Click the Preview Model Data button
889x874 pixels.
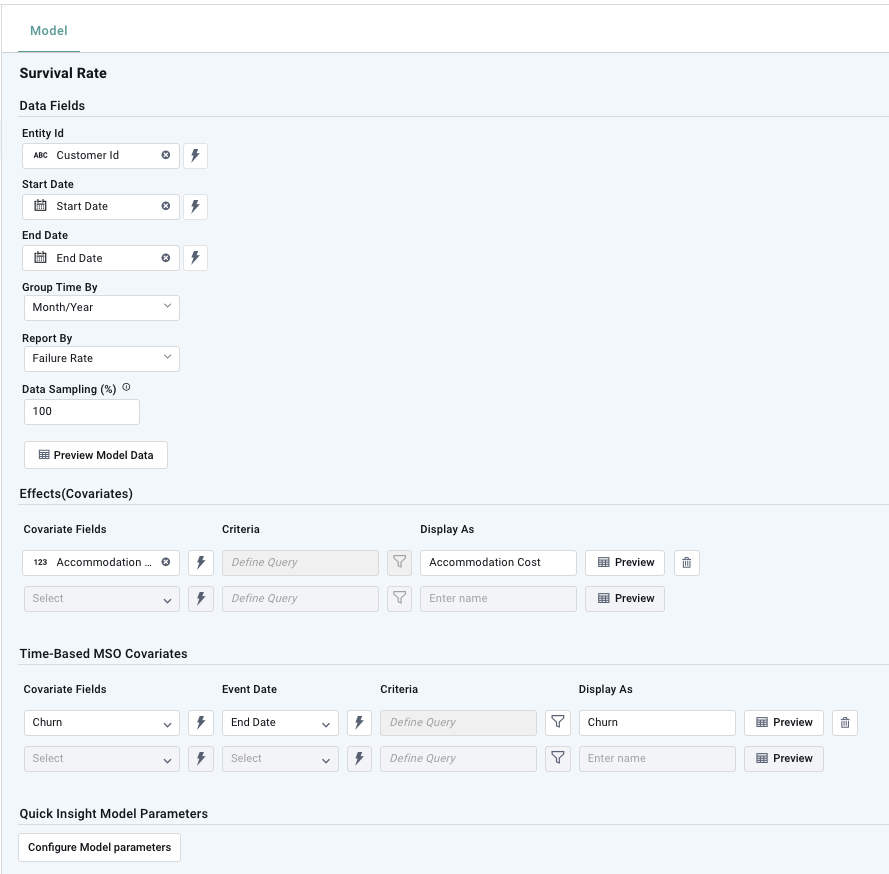point(96,455)
